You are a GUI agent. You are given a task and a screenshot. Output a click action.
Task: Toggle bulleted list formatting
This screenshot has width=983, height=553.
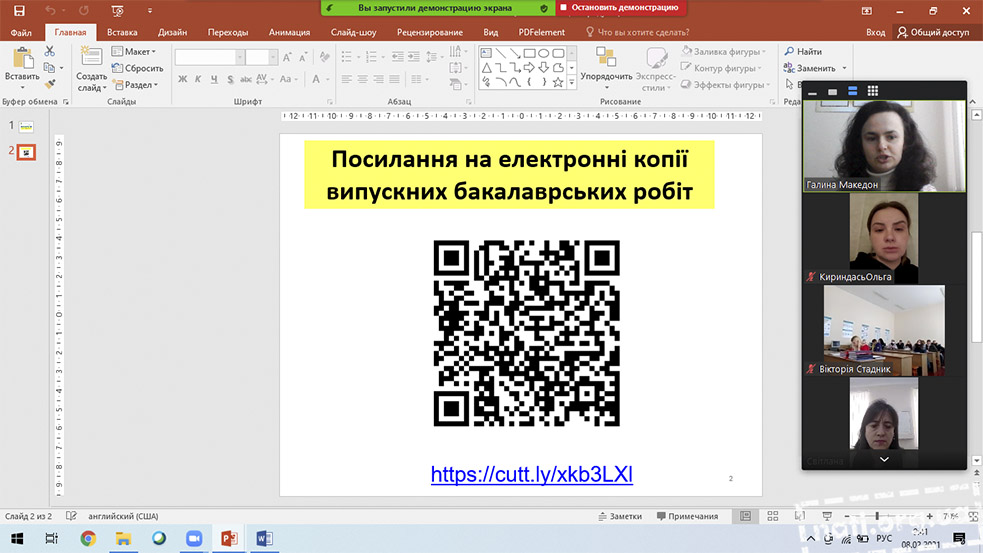click(x=347, y=58)
